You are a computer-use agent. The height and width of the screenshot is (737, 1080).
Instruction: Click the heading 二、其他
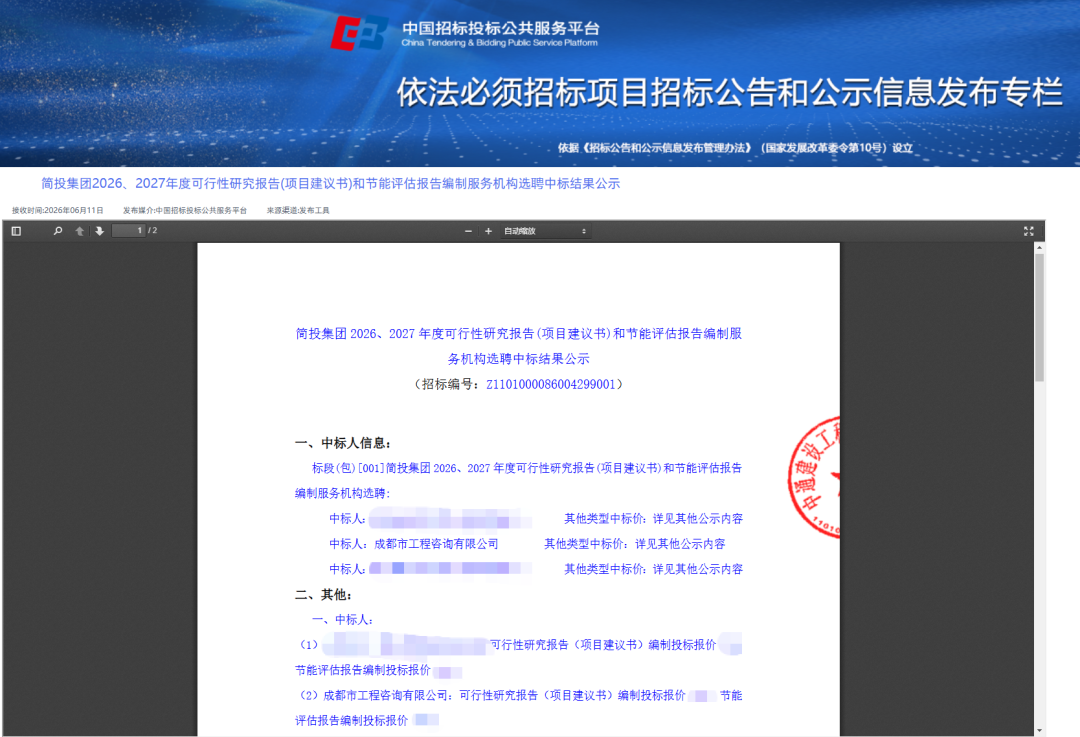tap(324, 595)
